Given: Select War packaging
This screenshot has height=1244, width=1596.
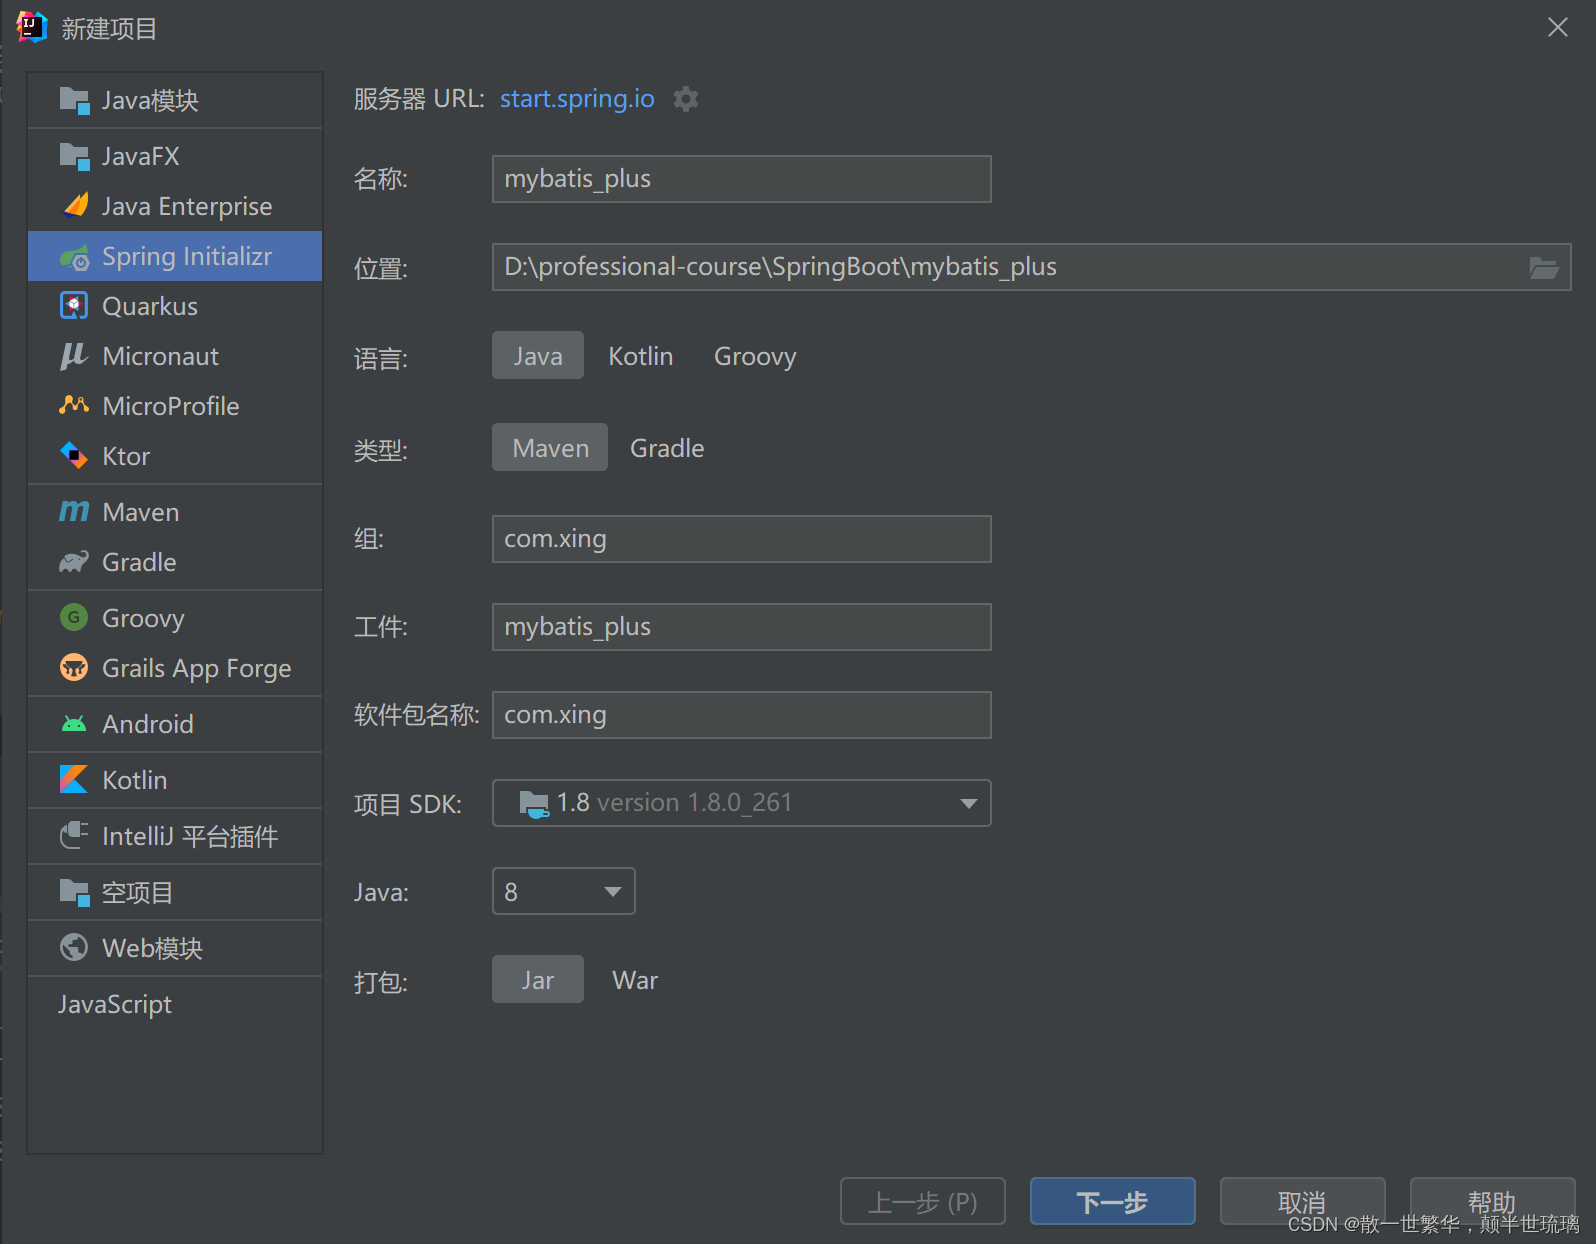Looking at the screenshot, I should tap(635, 980).
